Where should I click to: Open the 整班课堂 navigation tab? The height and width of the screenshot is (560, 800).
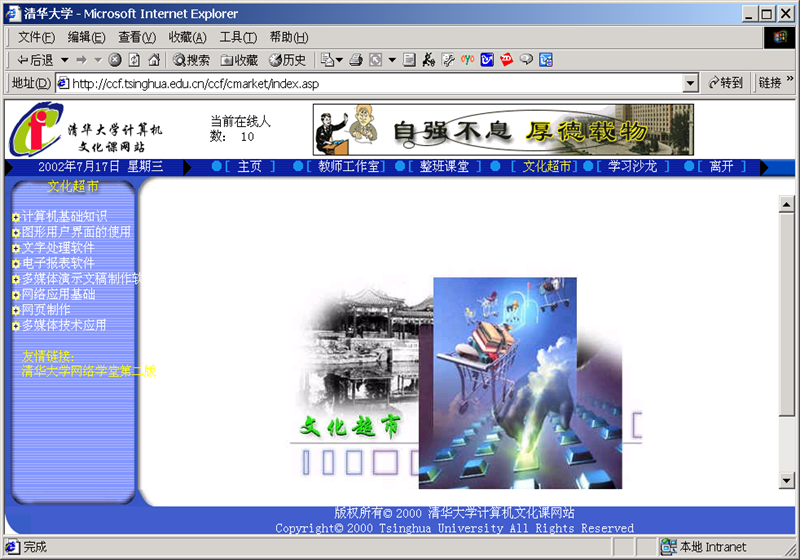[x=444, y=166]
